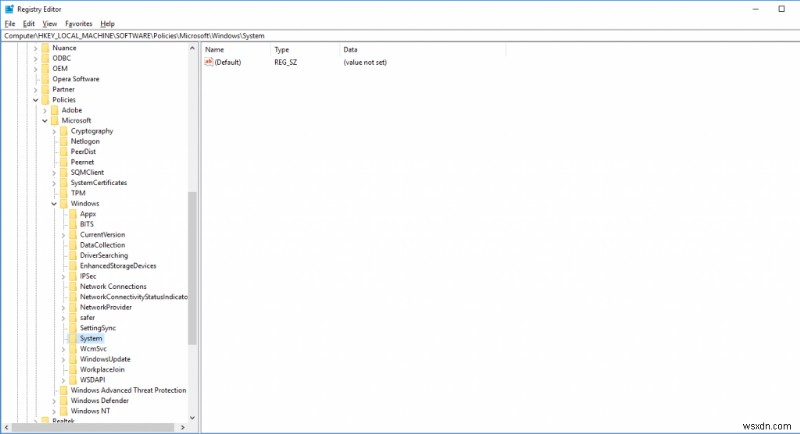Select the WorkplaceJoin key

click(x=102, y=369)
